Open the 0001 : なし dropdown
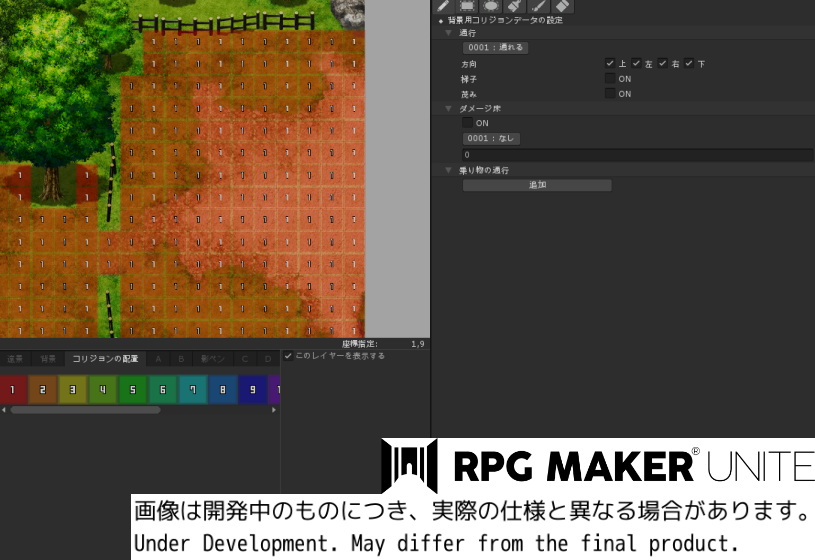815x560 pixels. pos(491,138)
